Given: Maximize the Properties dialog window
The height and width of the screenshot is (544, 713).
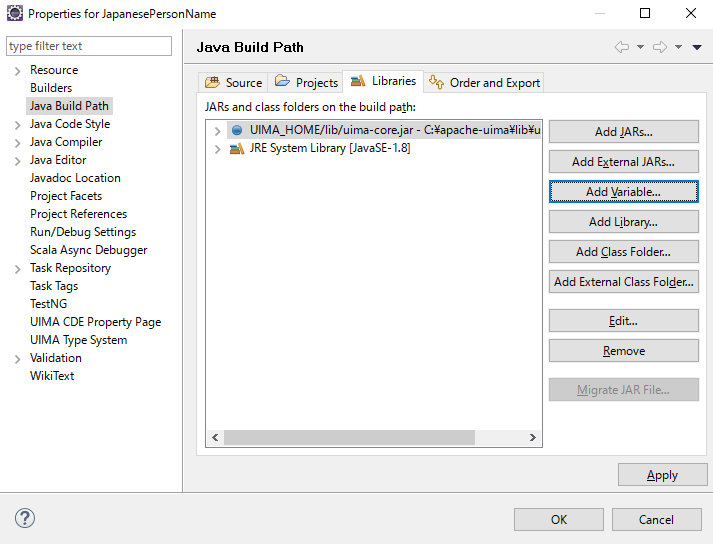Looking at the screenshot, I should coord(645,13).
